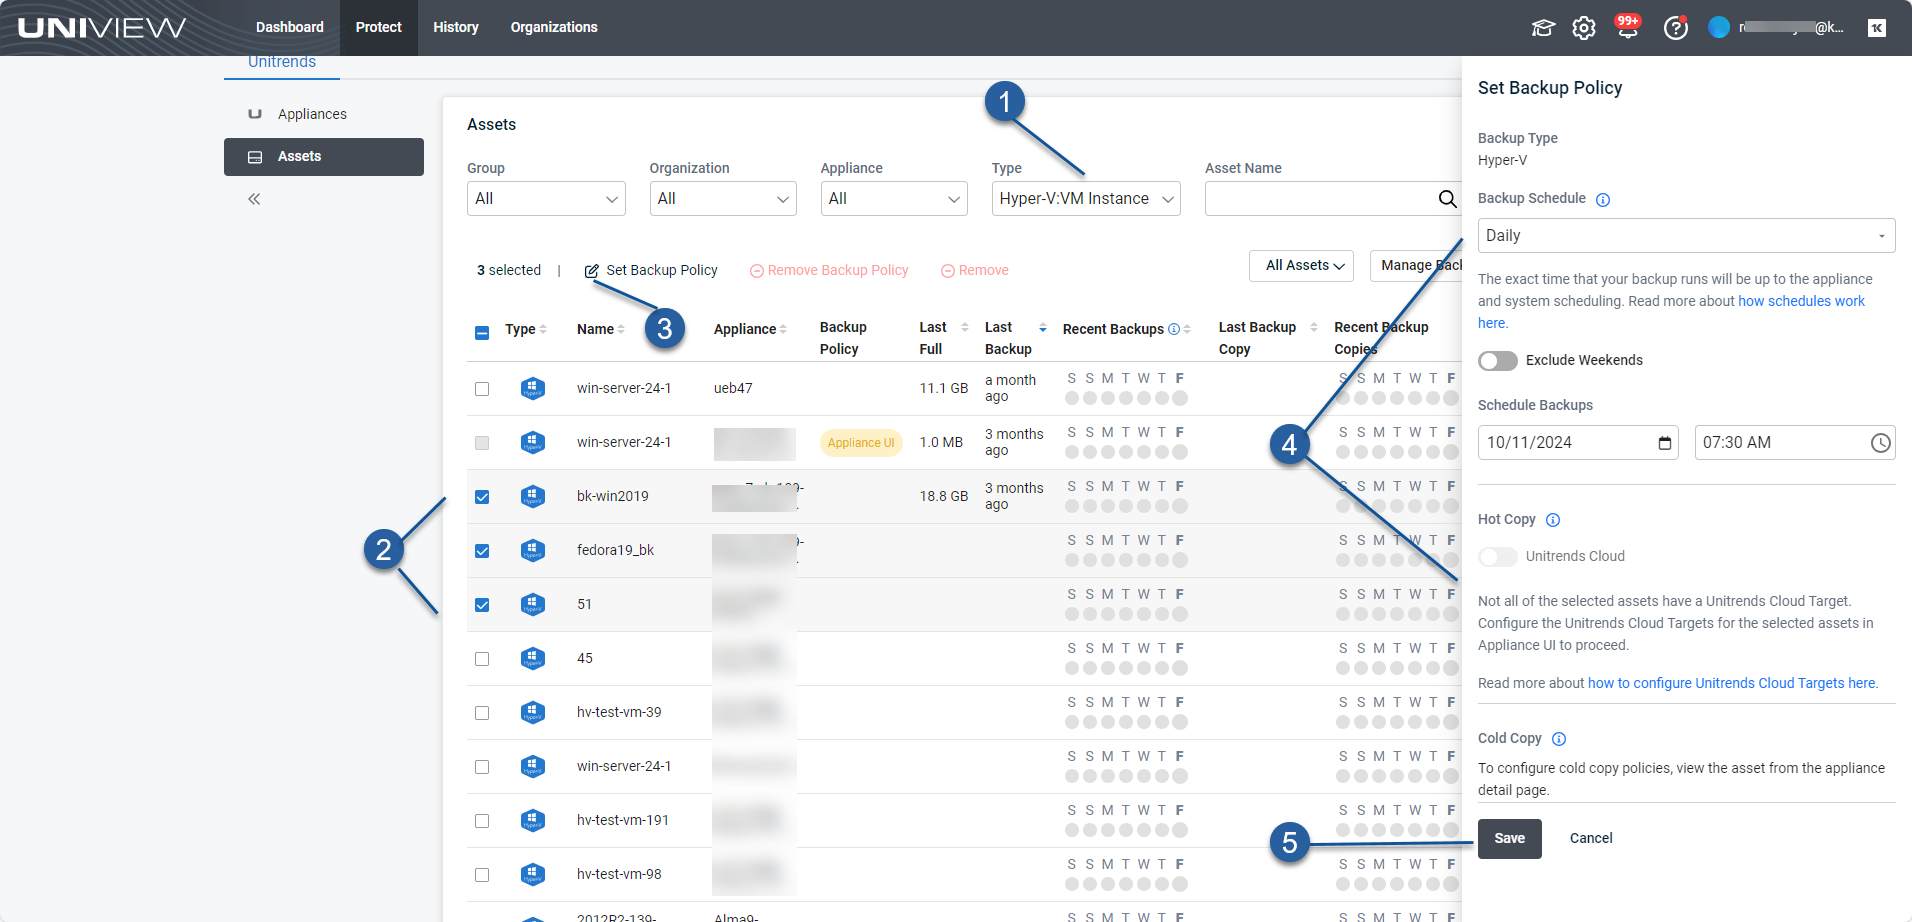Open the Organization filter dropdown

click(723, 198)
